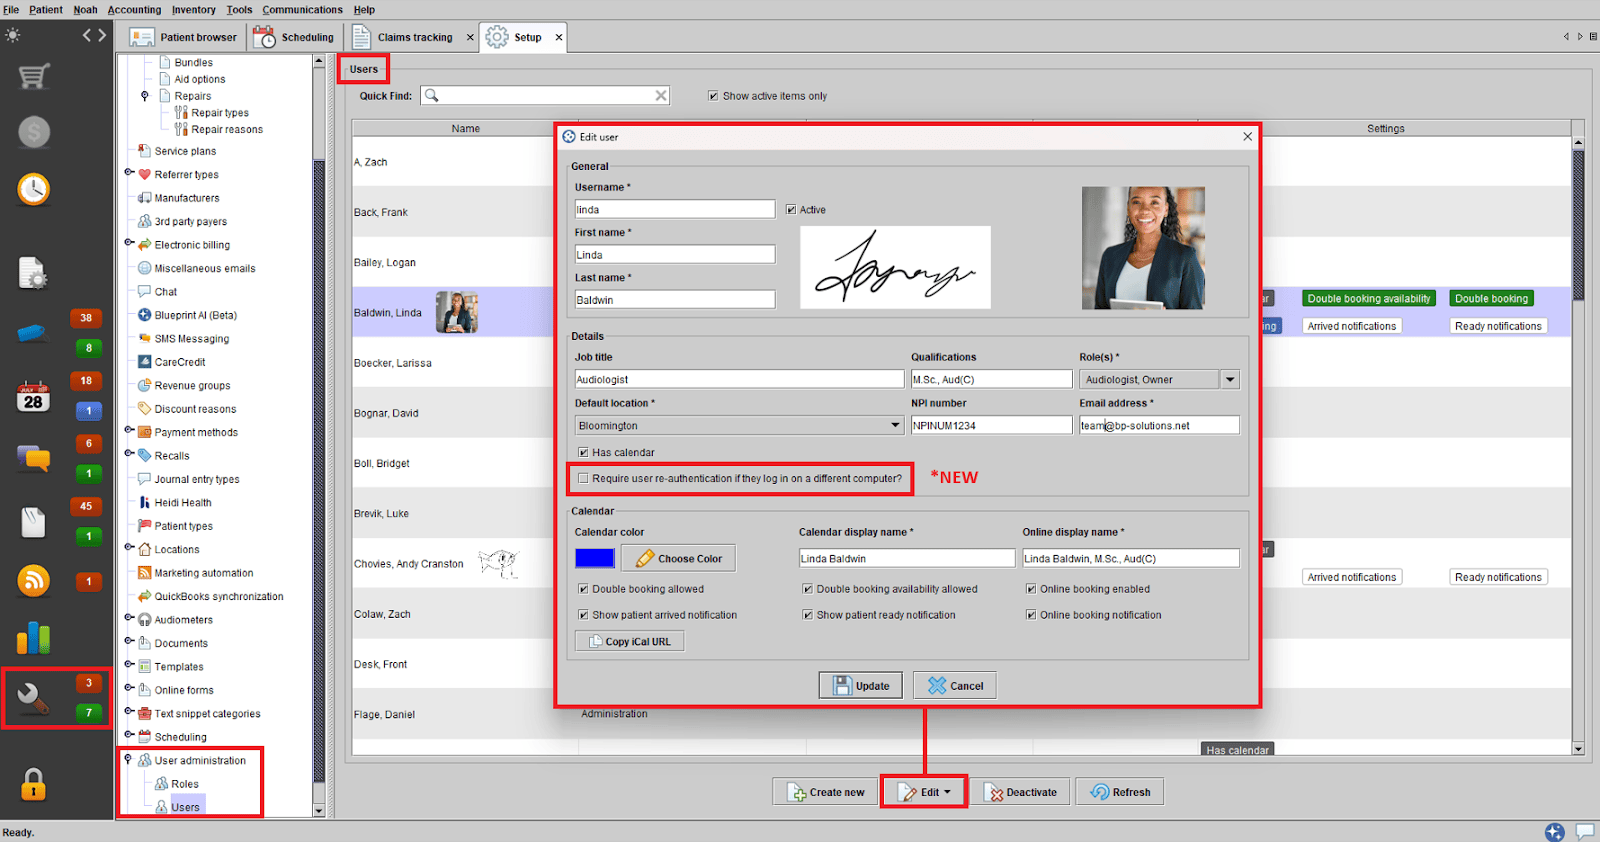
Task: Click the Update button
Action: pyautogui.click(x=860, y=686)
